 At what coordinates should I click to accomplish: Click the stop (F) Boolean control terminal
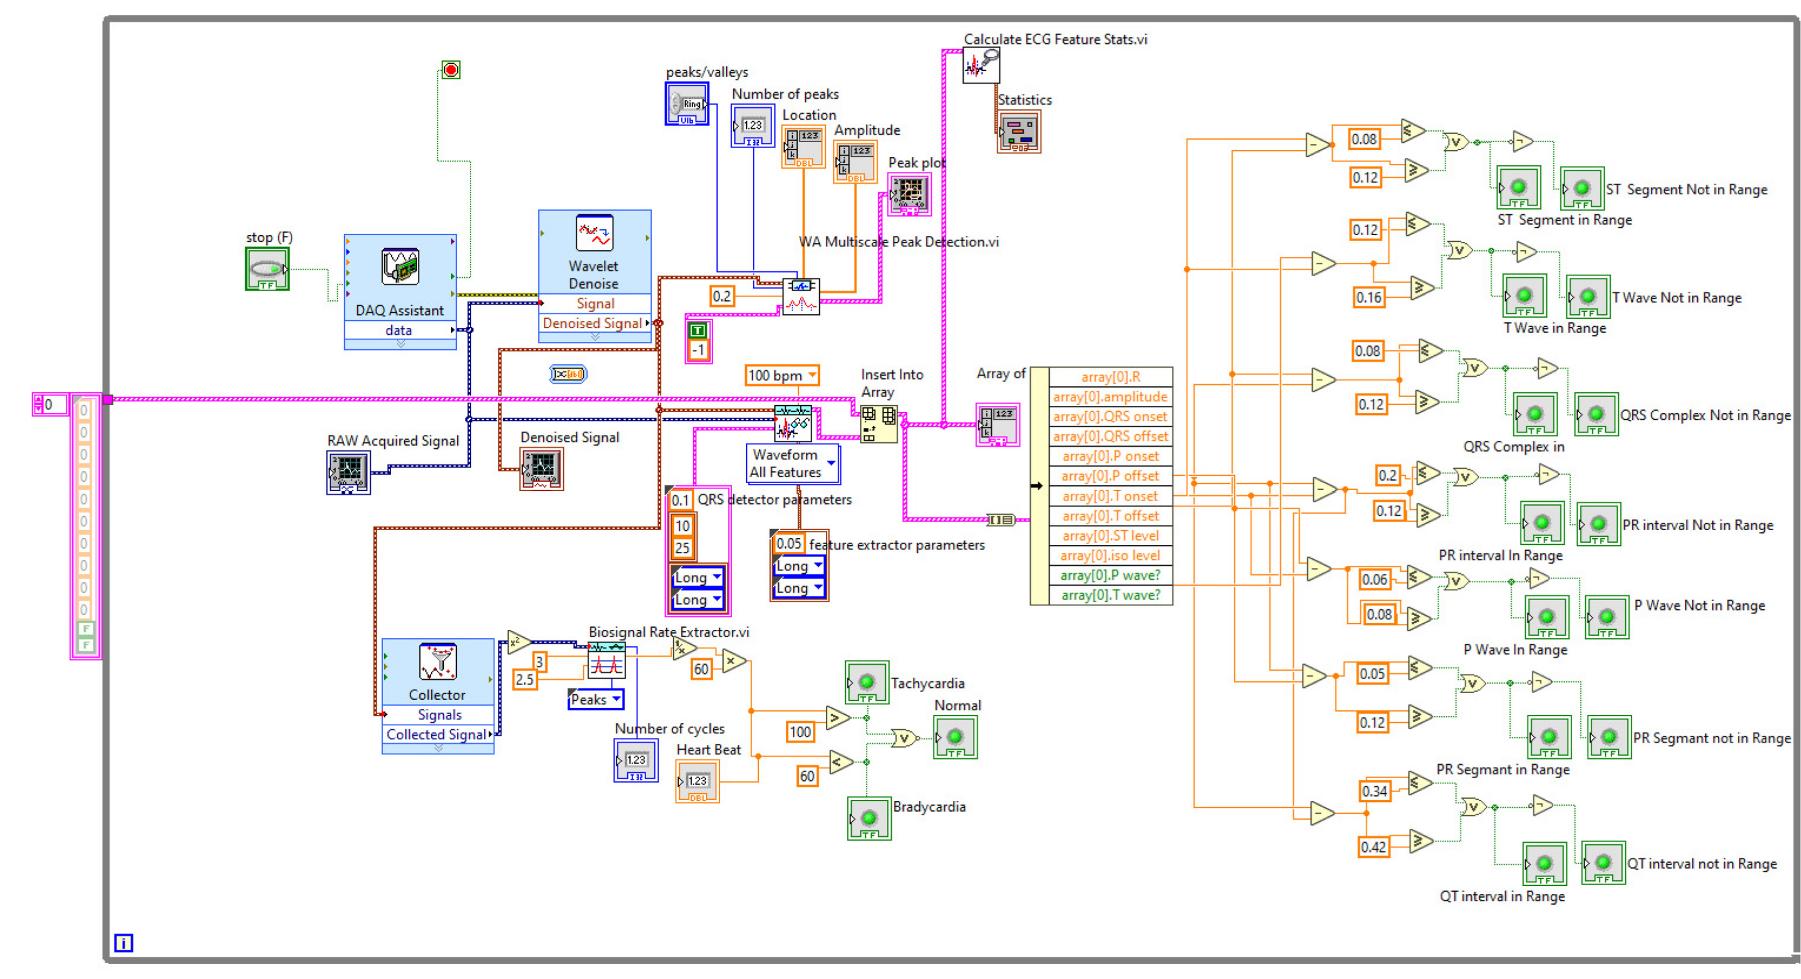pos(267,269)
